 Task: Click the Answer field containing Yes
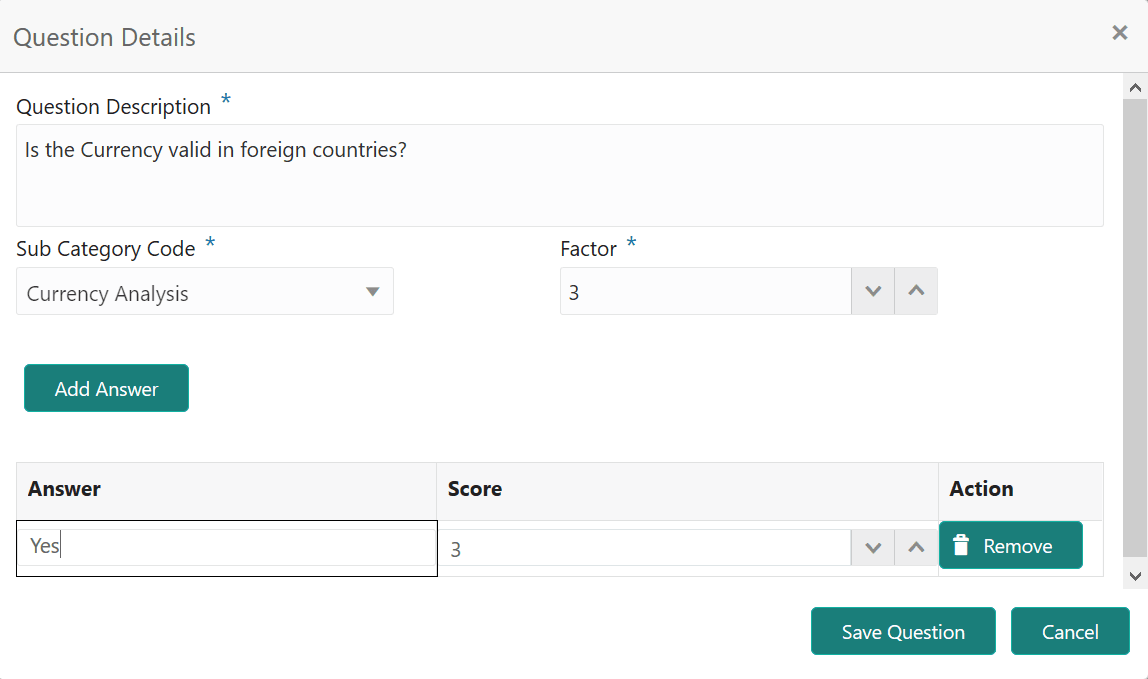click(227, 548)
